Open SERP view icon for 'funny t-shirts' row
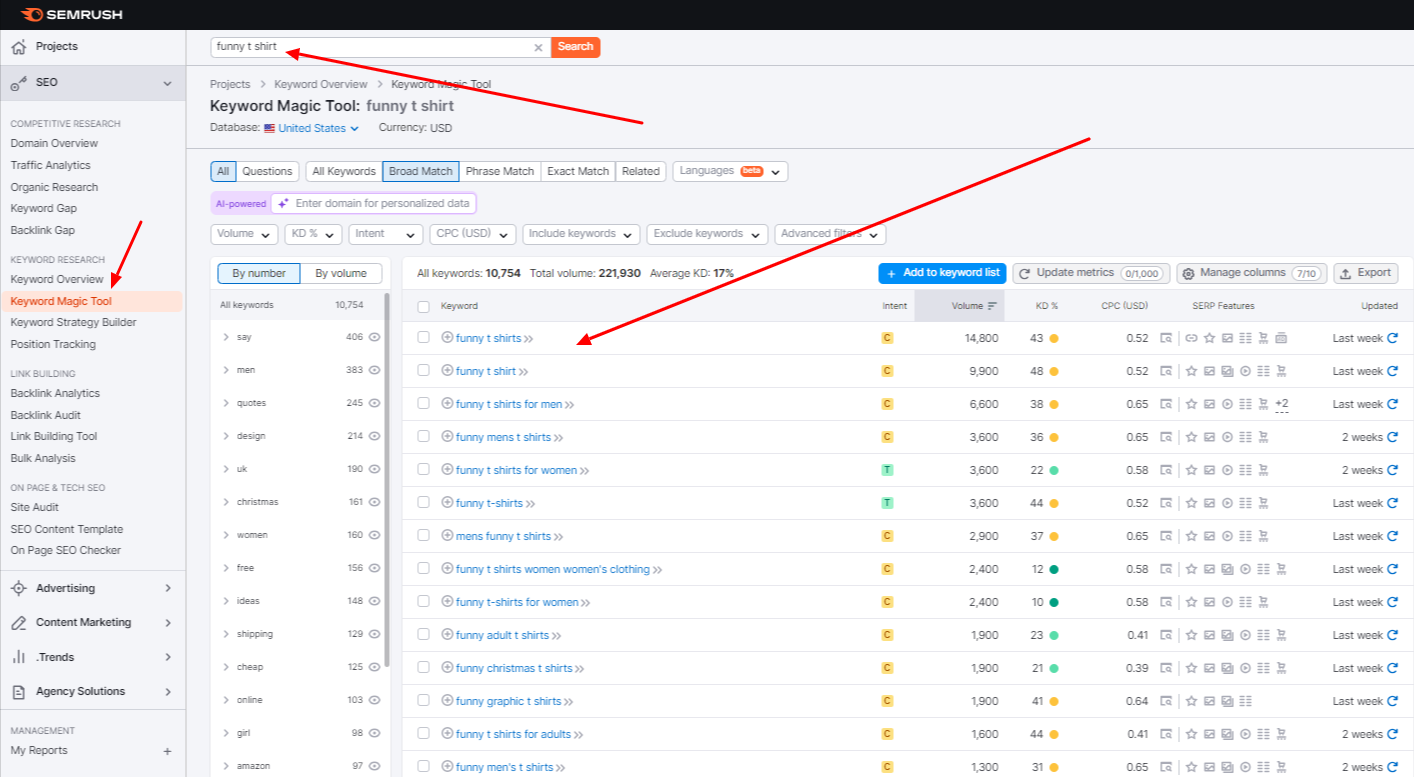This screenshot has height=777, width=1414. [x=1166, y=503]
